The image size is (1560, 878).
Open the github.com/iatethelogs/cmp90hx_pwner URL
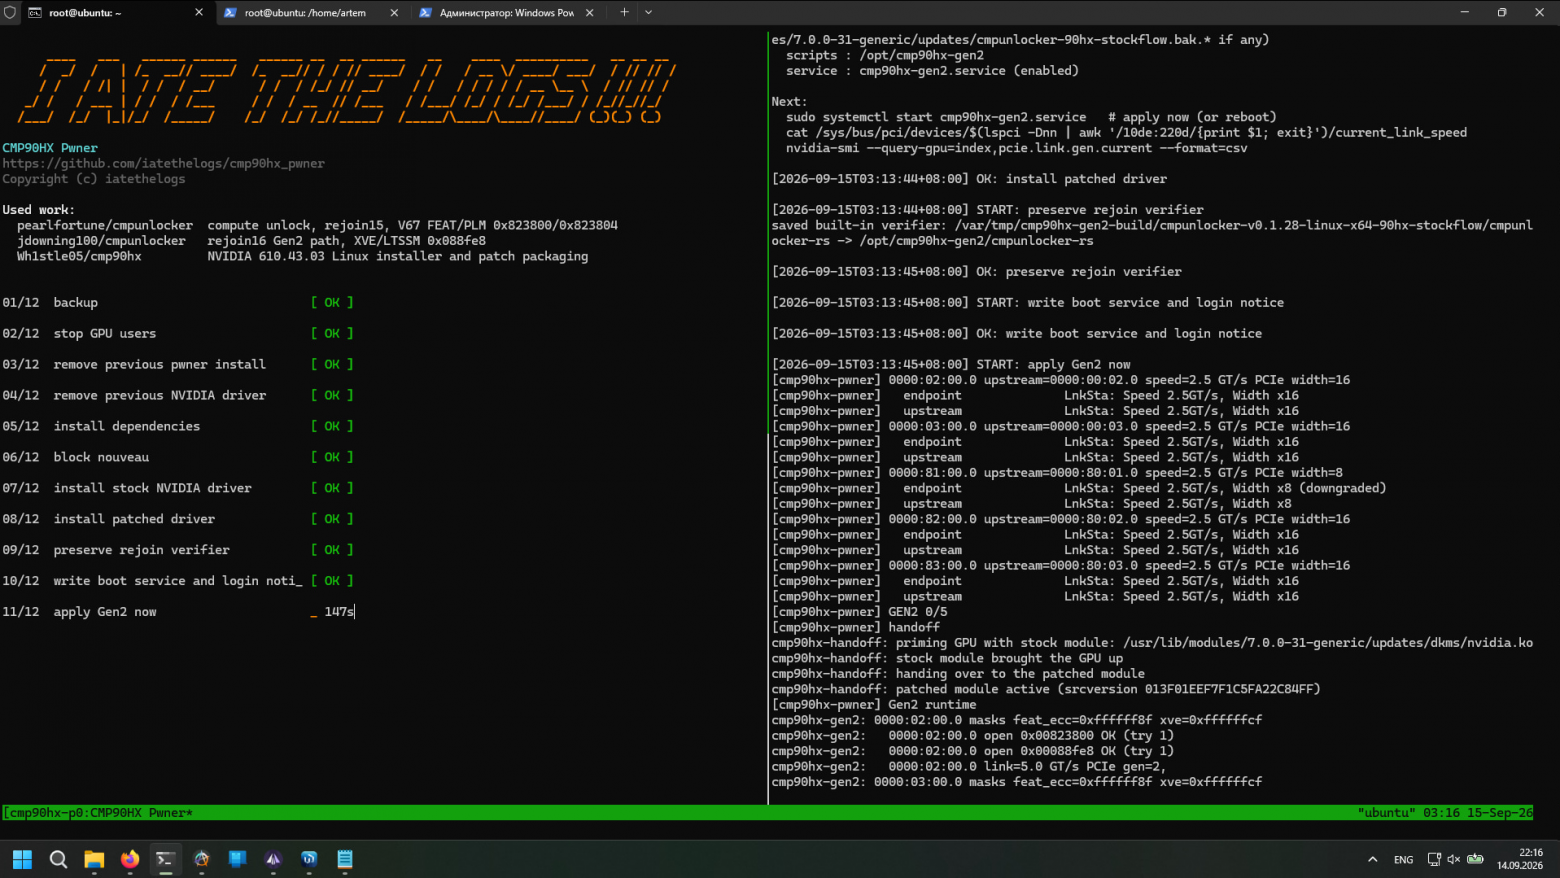click(x=163, y=164)
